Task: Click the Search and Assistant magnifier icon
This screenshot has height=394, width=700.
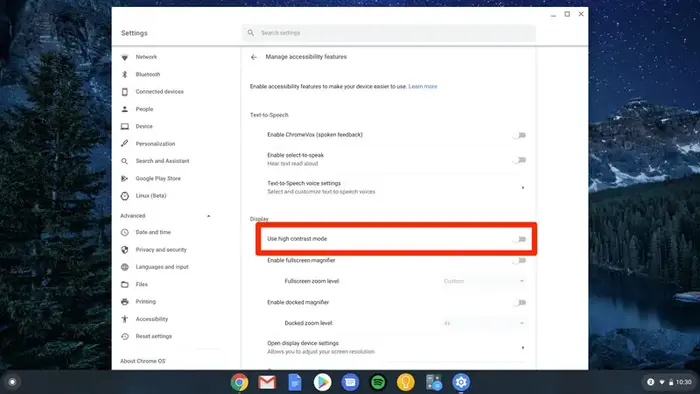Action: coord(125,161)
